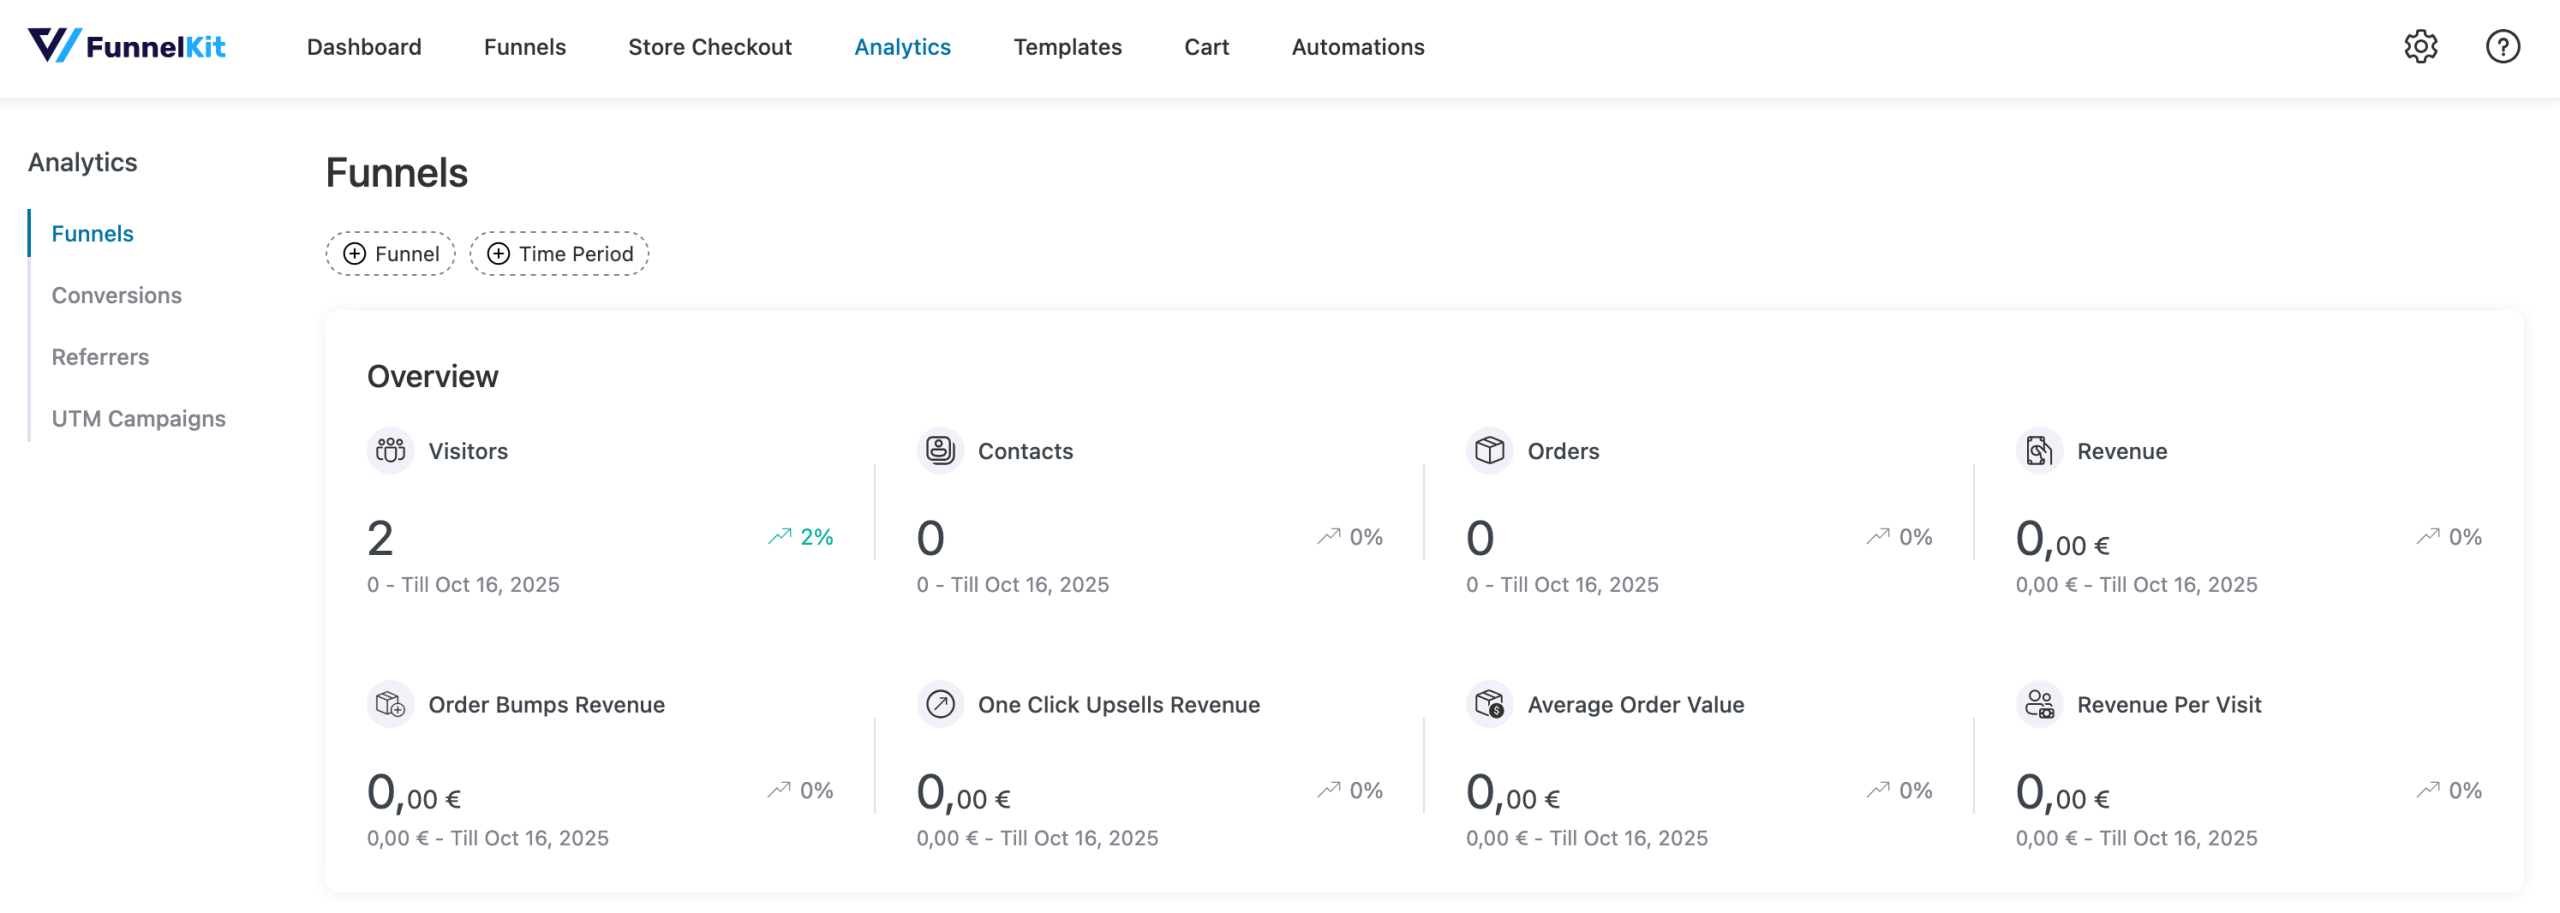Click the Average Order Value icon
The image size is (2560, 913).
point(1489,705)
